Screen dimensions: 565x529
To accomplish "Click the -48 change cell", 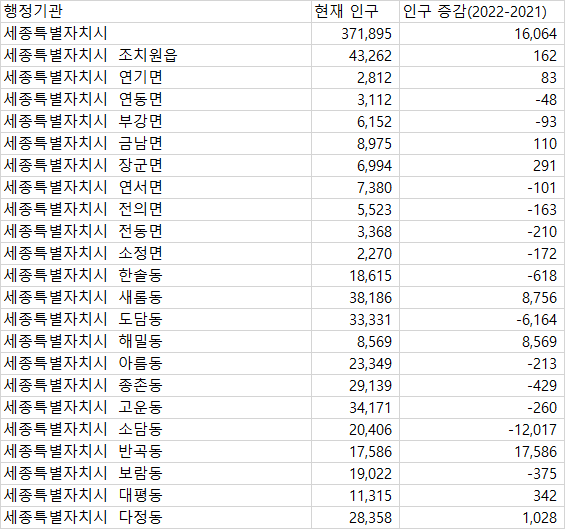I will 482,100.
